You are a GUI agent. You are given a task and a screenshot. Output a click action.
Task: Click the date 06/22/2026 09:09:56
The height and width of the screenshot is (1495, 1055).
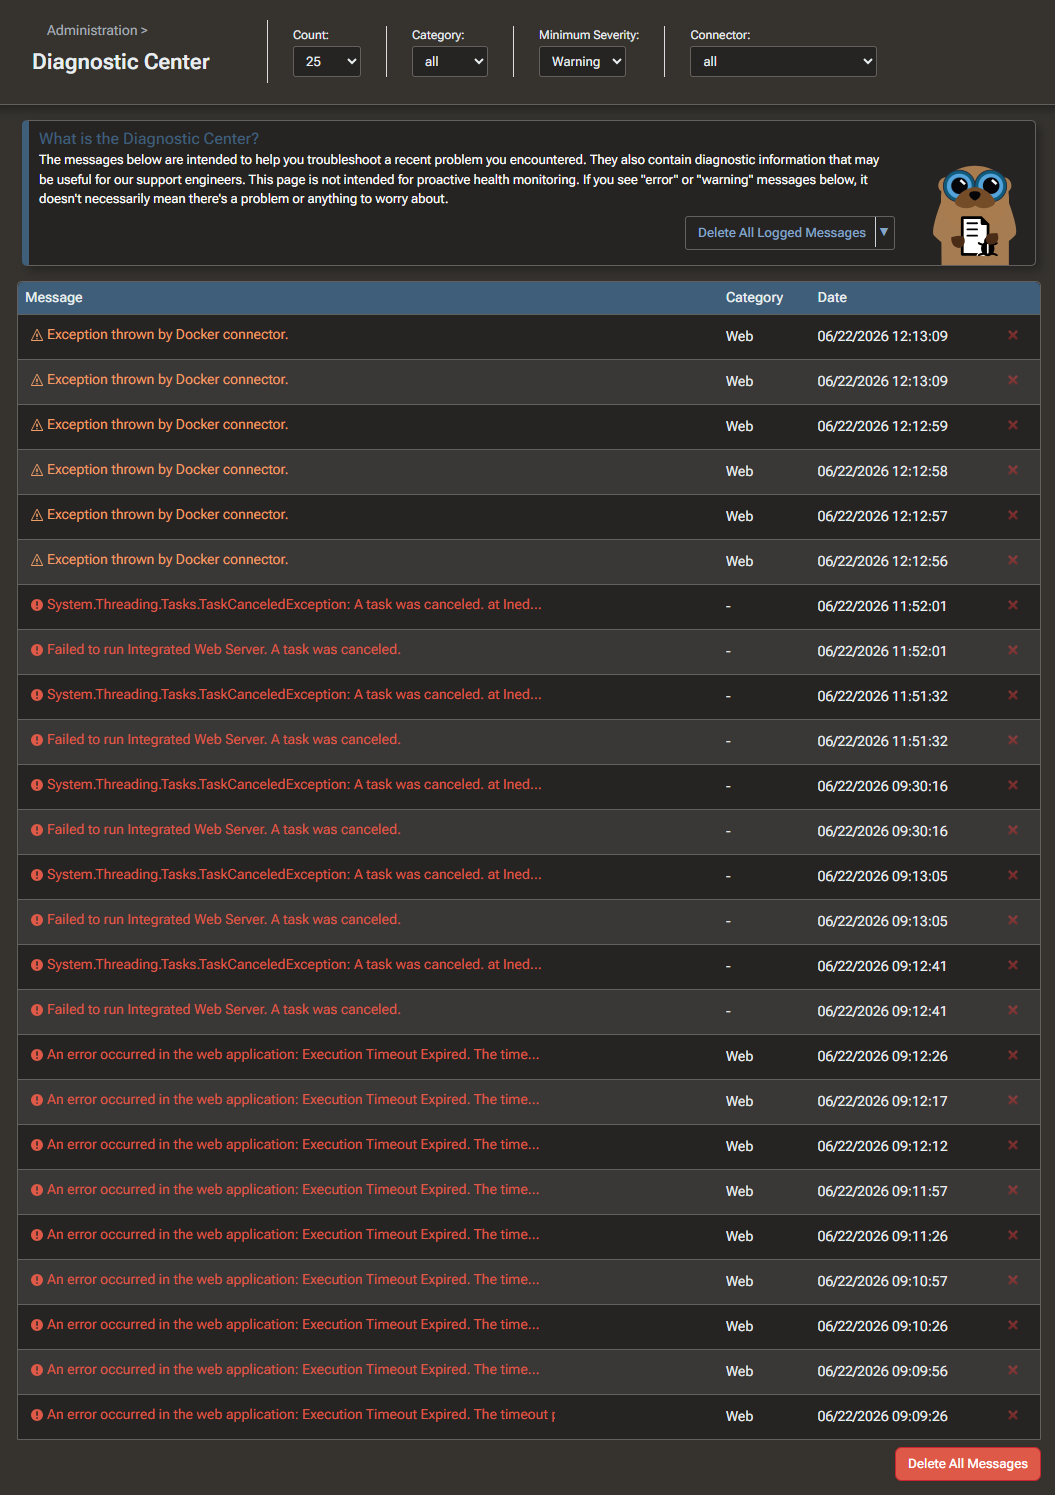pyautogui.click(x=882, y=1371)
